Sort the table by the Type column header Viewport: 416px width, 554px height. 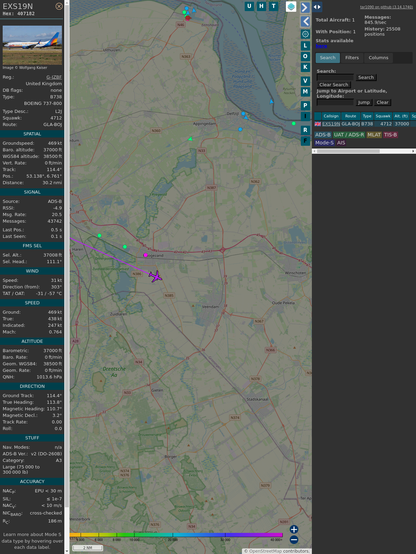coord(367,116)
